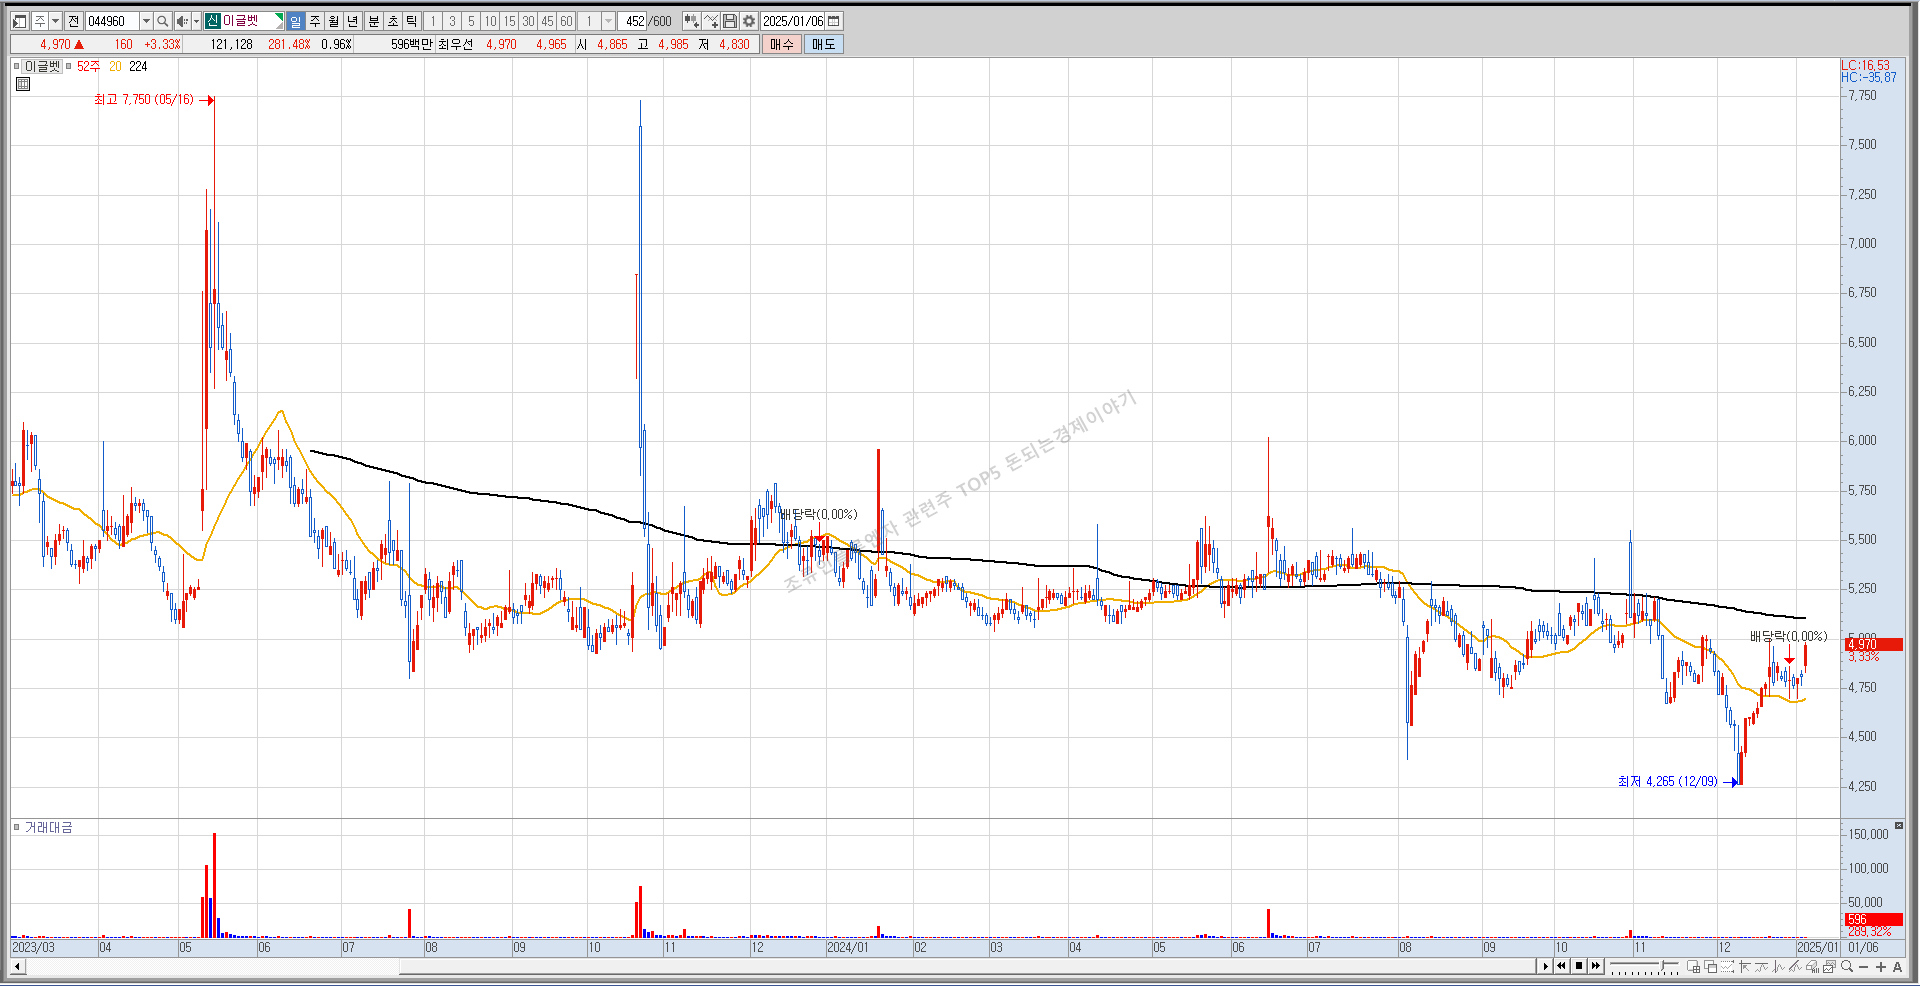
Task: Expand the stock code 044960 dropdown arrow
Action: tap(146, 21)
